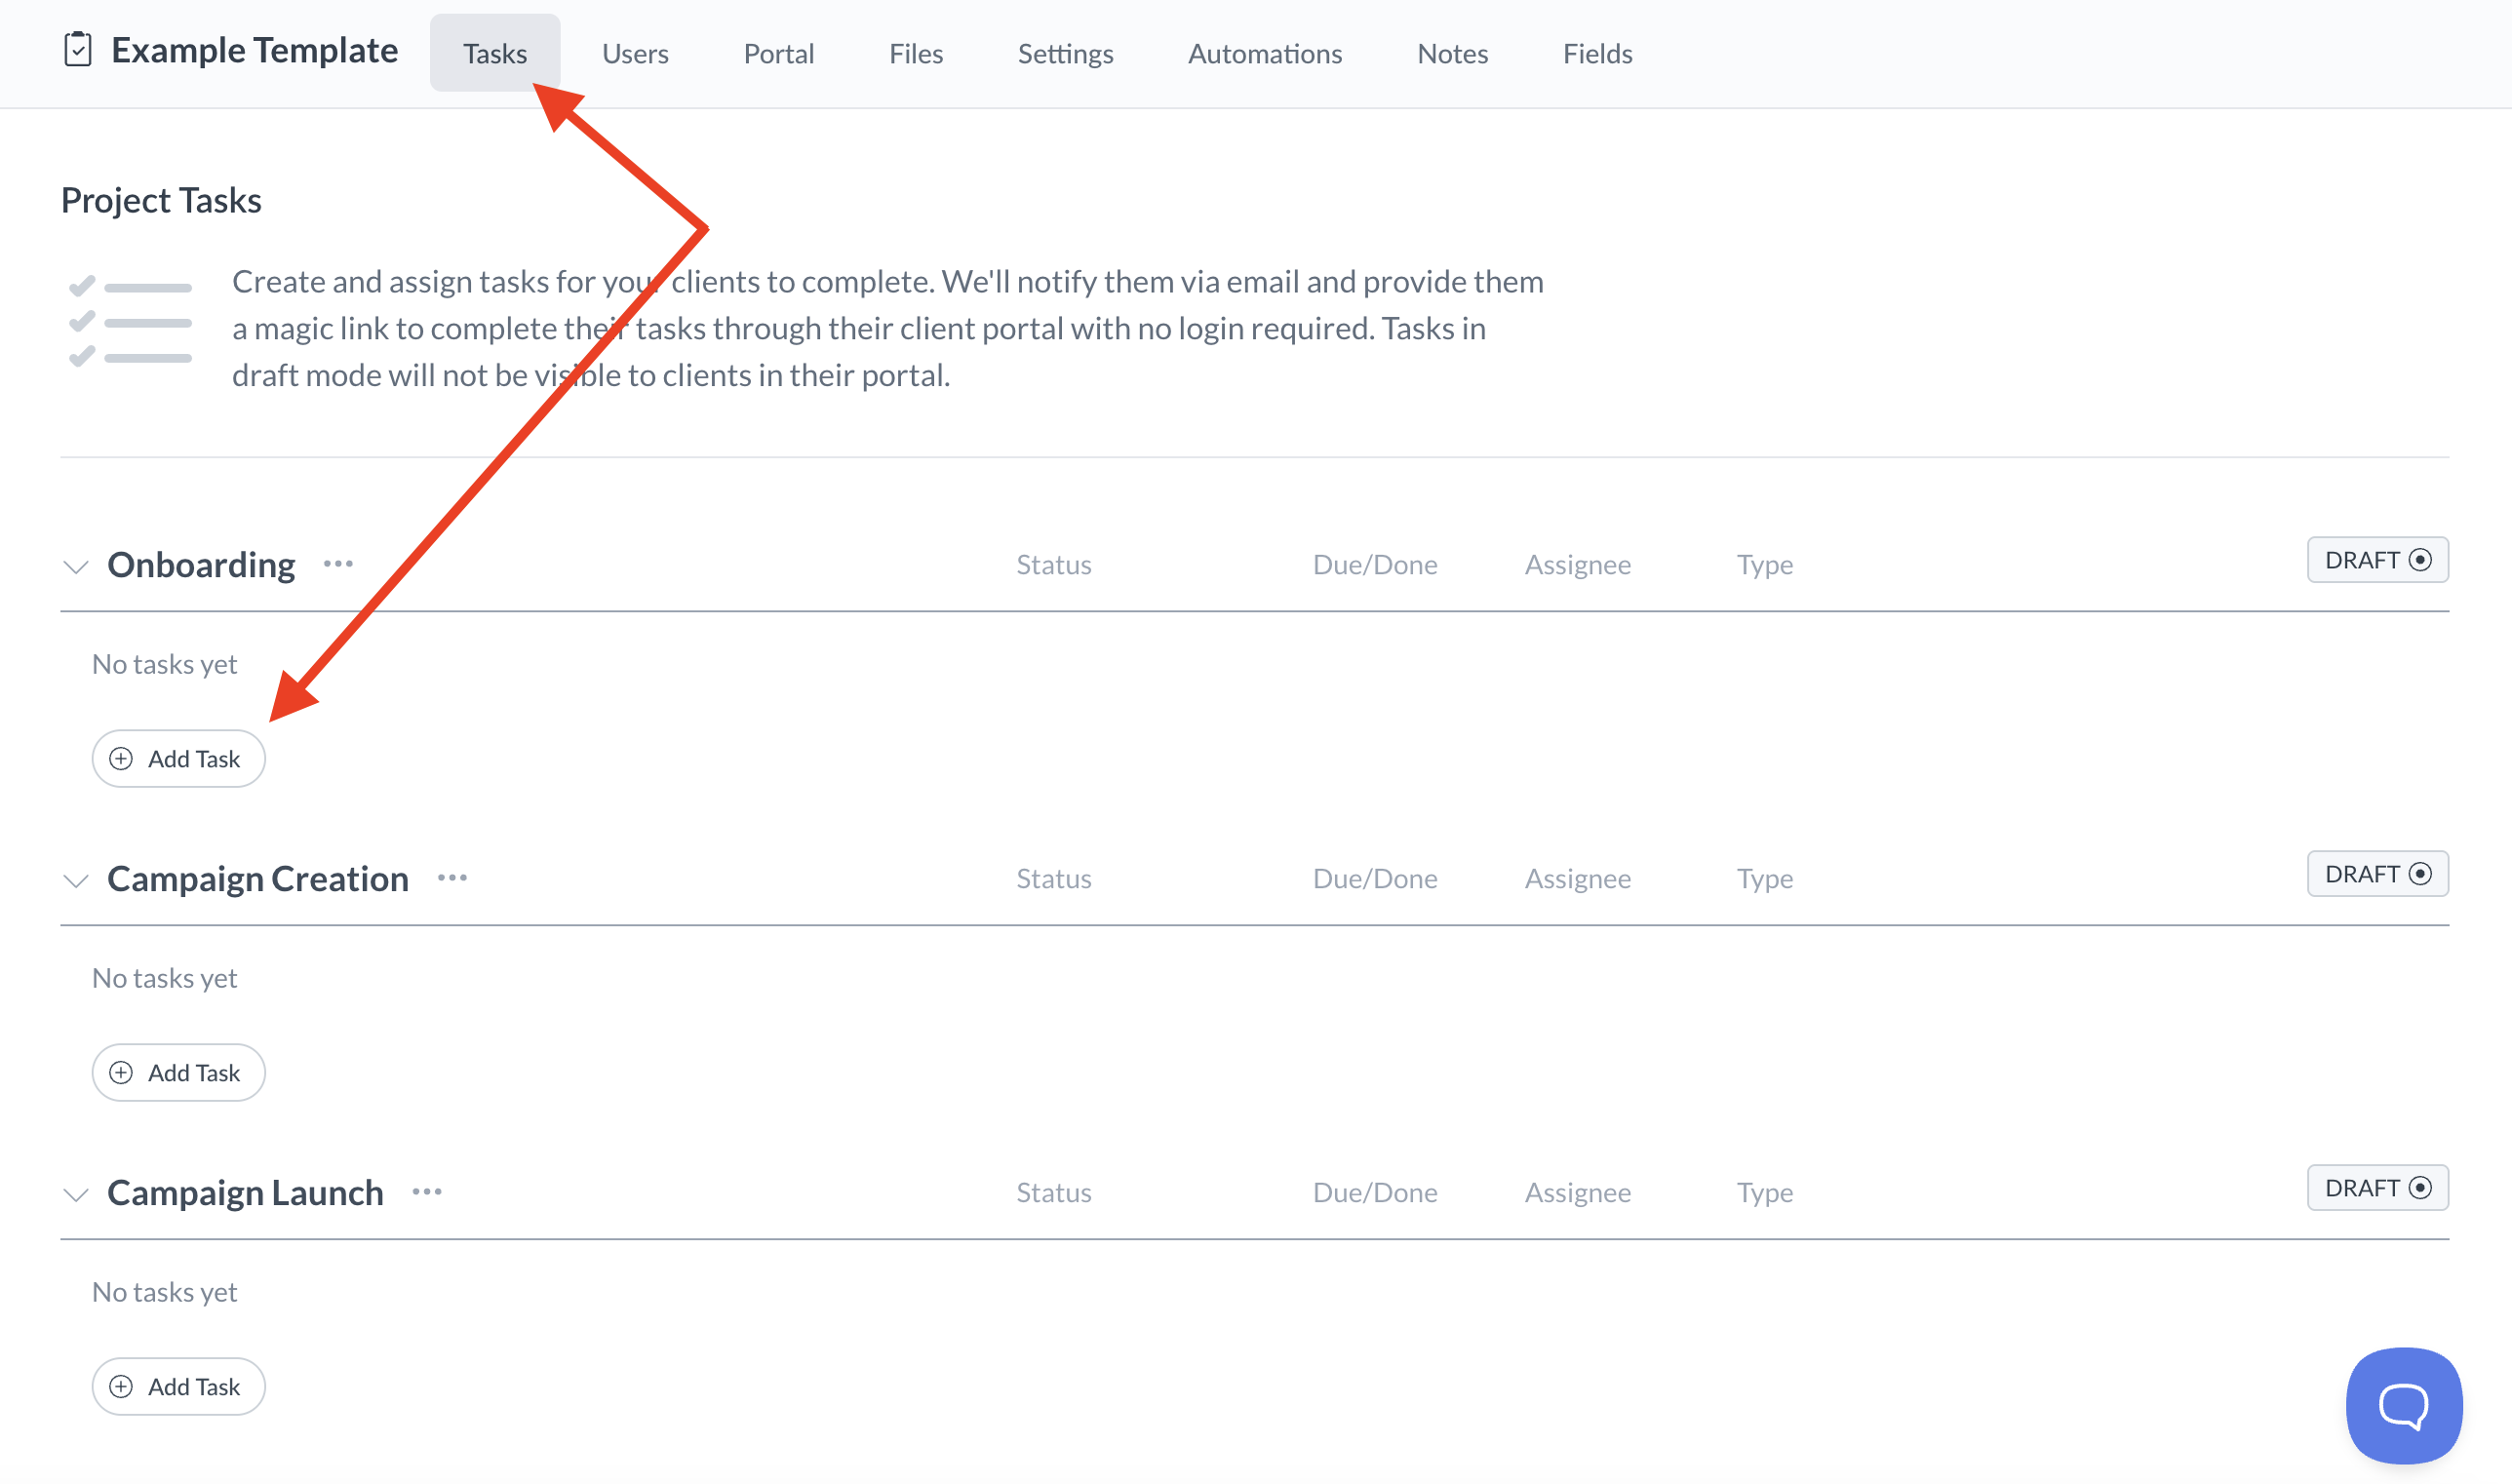Add Task under Campaign Creation
This screenshot has width=2512, height=1484.
point(179,1073)
